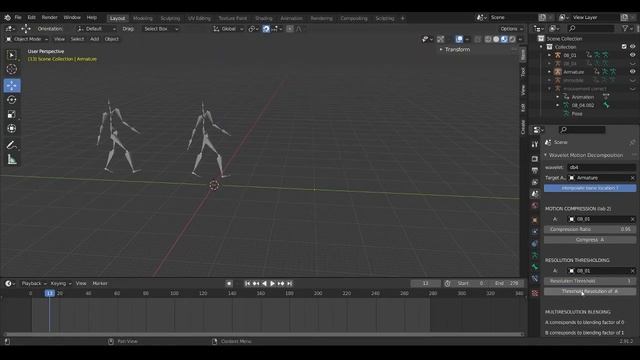Activate the Rotate tool

(x=12, y=100)
